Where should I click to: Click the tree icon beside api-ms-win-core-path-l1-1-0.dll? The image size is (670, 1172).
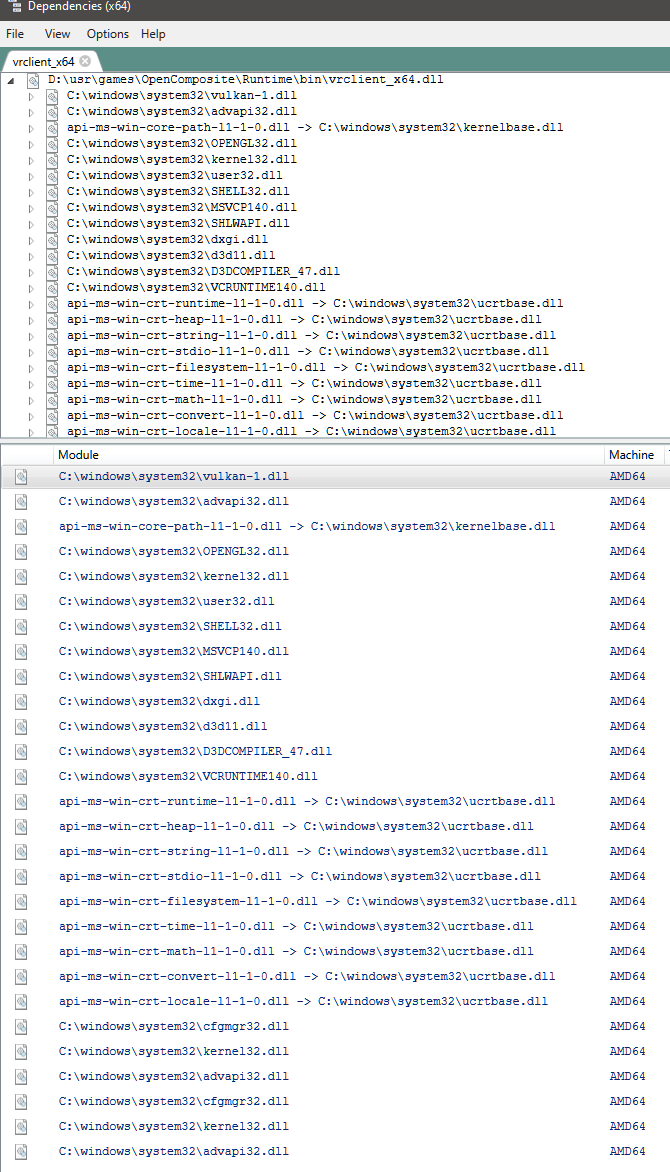pos(52,128)
